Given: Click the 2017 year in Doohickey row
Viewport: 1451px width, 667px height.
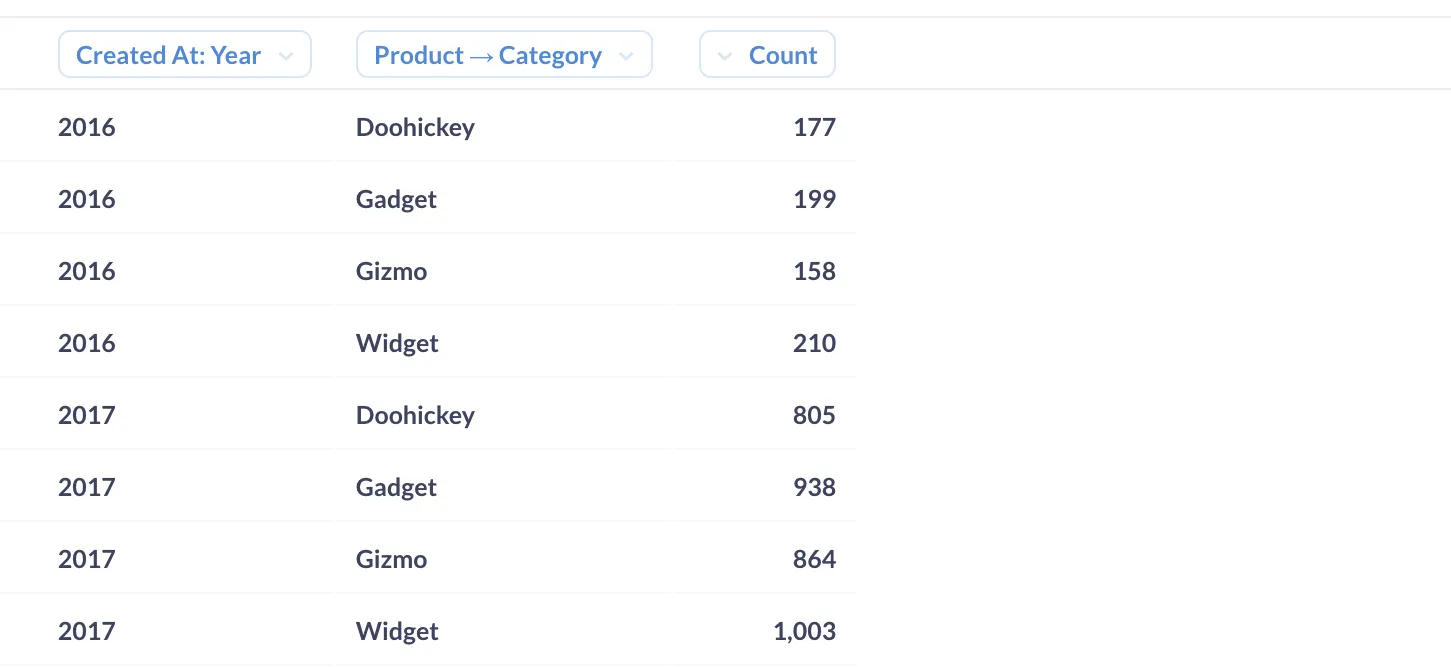Looking at the screenshot, I should point(87,415).
